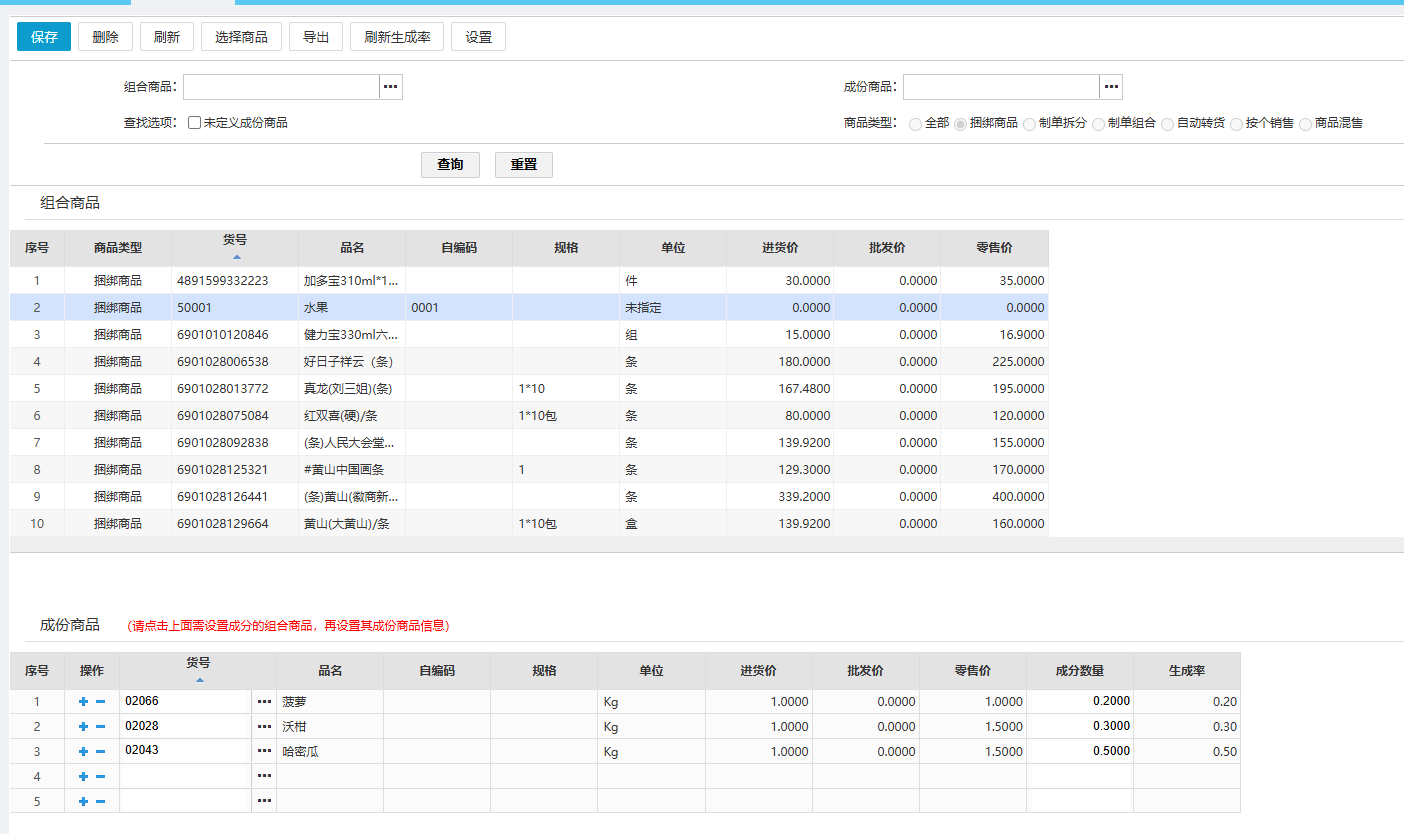Sort component table by 货号 header
The image size is (1404, 834).
click(198, 669)
